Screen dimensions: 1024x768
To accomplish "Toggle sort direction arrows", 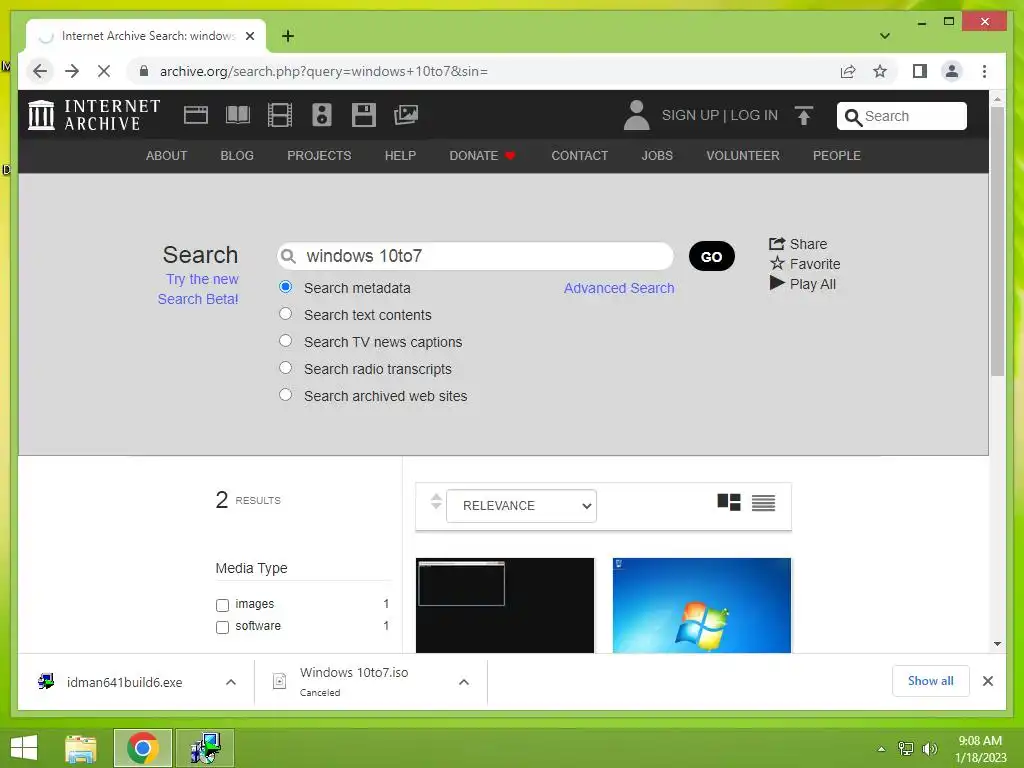I will [x=436, y=502].
